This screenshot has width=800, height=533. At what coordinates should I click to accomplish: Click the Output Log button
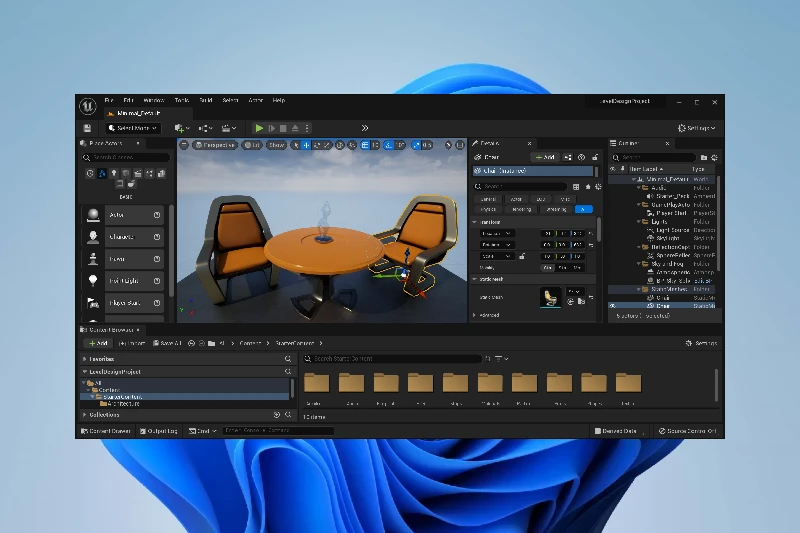[x=160, y=431]
